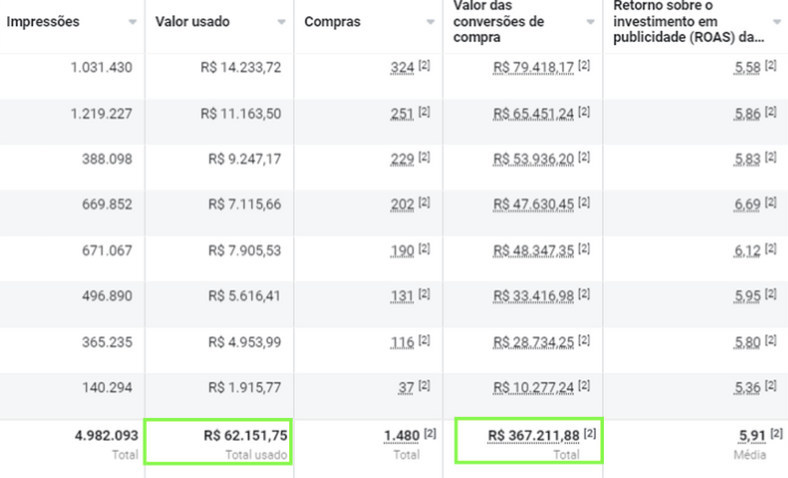Viewport: 788px width, 478px height.
Task: Select the total R$ 367.211,88 conversion value
Action: 534,435
